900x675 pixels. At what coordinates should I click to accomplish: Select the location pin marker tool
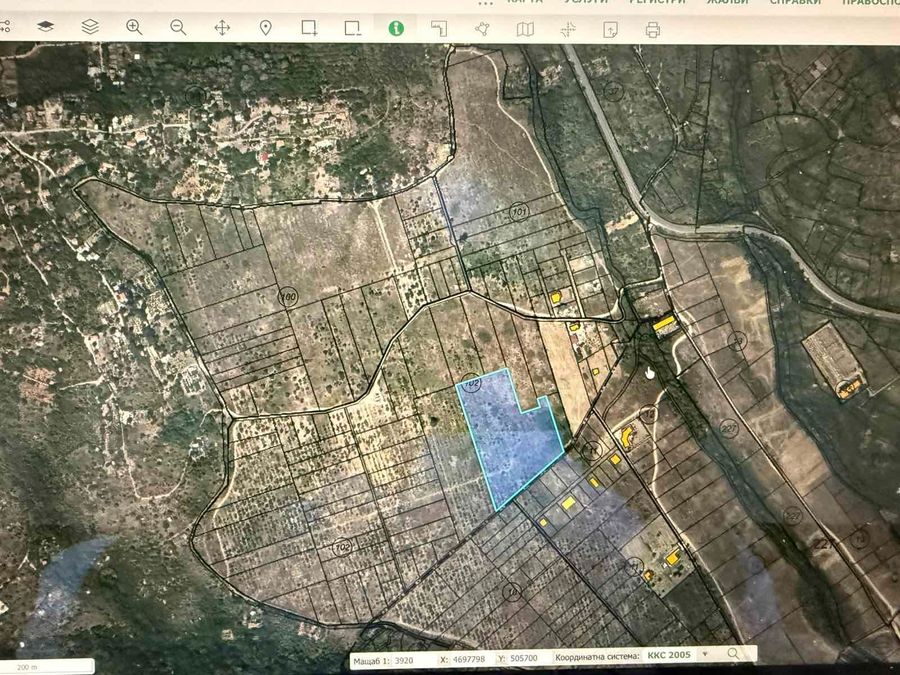point(265,28)
